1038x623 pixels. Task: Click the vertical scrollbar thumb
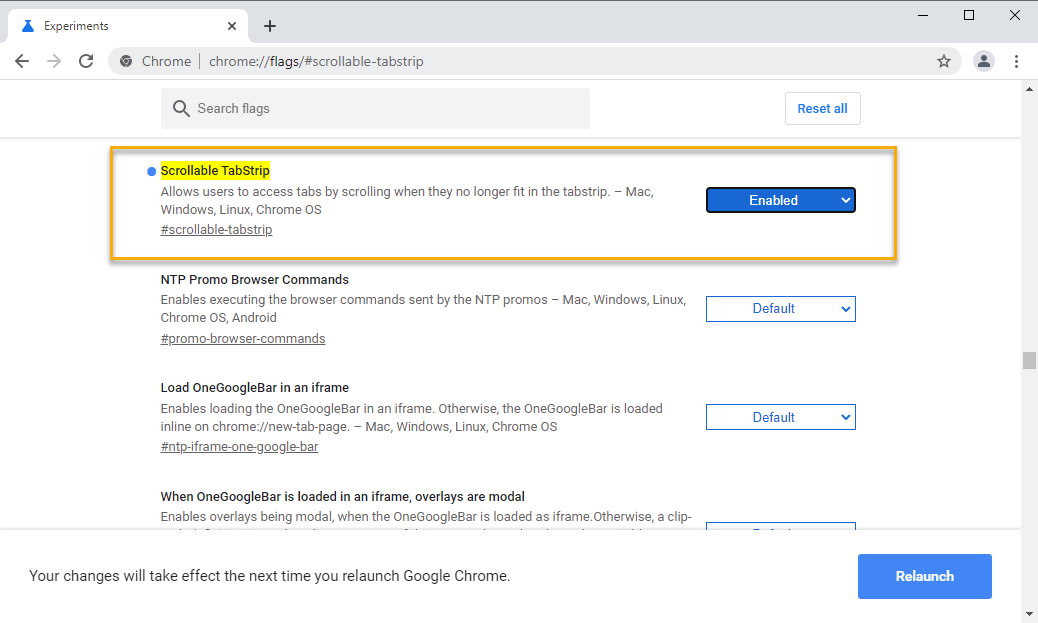[x=1029, y=361]
